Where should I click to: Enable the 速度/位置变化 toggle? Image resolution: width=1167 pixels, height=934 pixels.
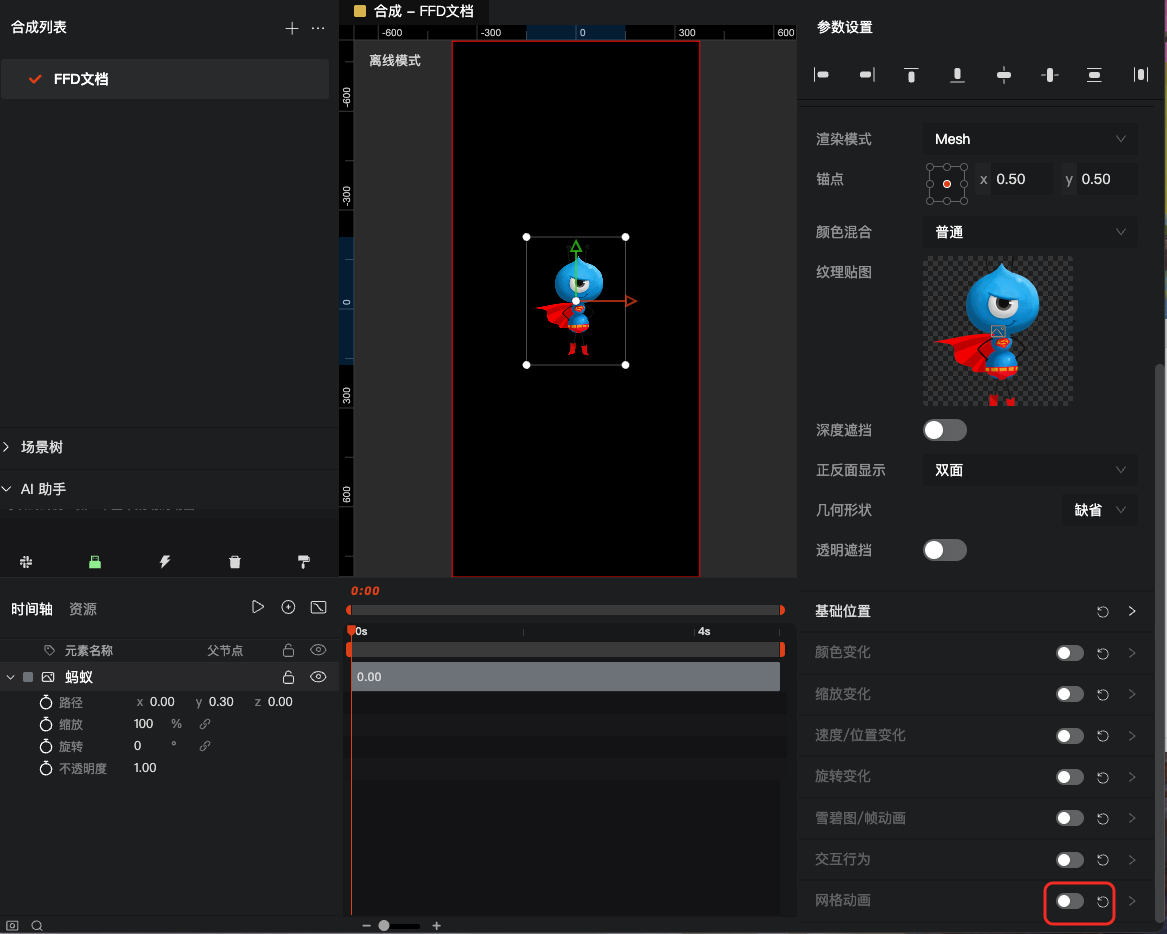pyautogui.click(x=1070, y=736)
